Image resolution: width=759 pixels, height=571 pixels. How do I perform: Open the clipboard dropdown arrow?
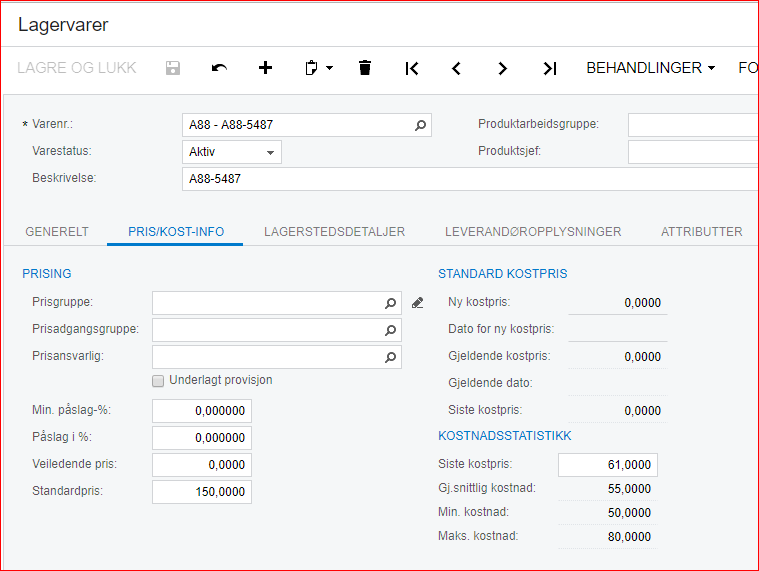coord(330,68)
